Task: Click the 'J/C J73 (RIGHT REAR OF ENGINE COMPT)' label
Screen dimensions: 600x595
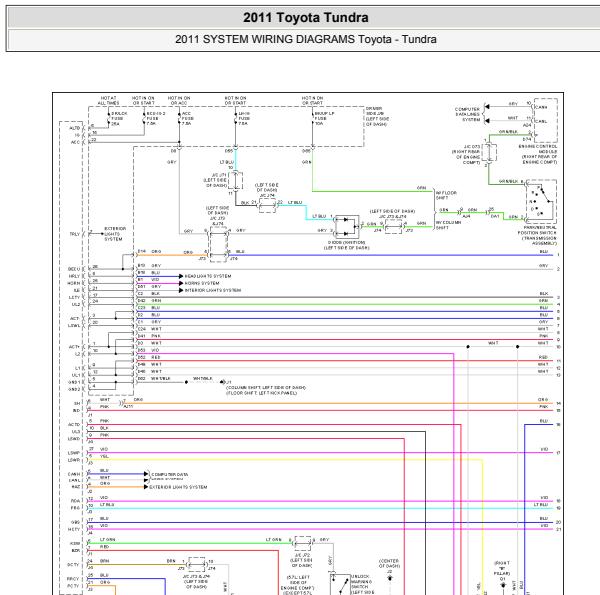Action: pyautogui.click(x=466, y=155)
